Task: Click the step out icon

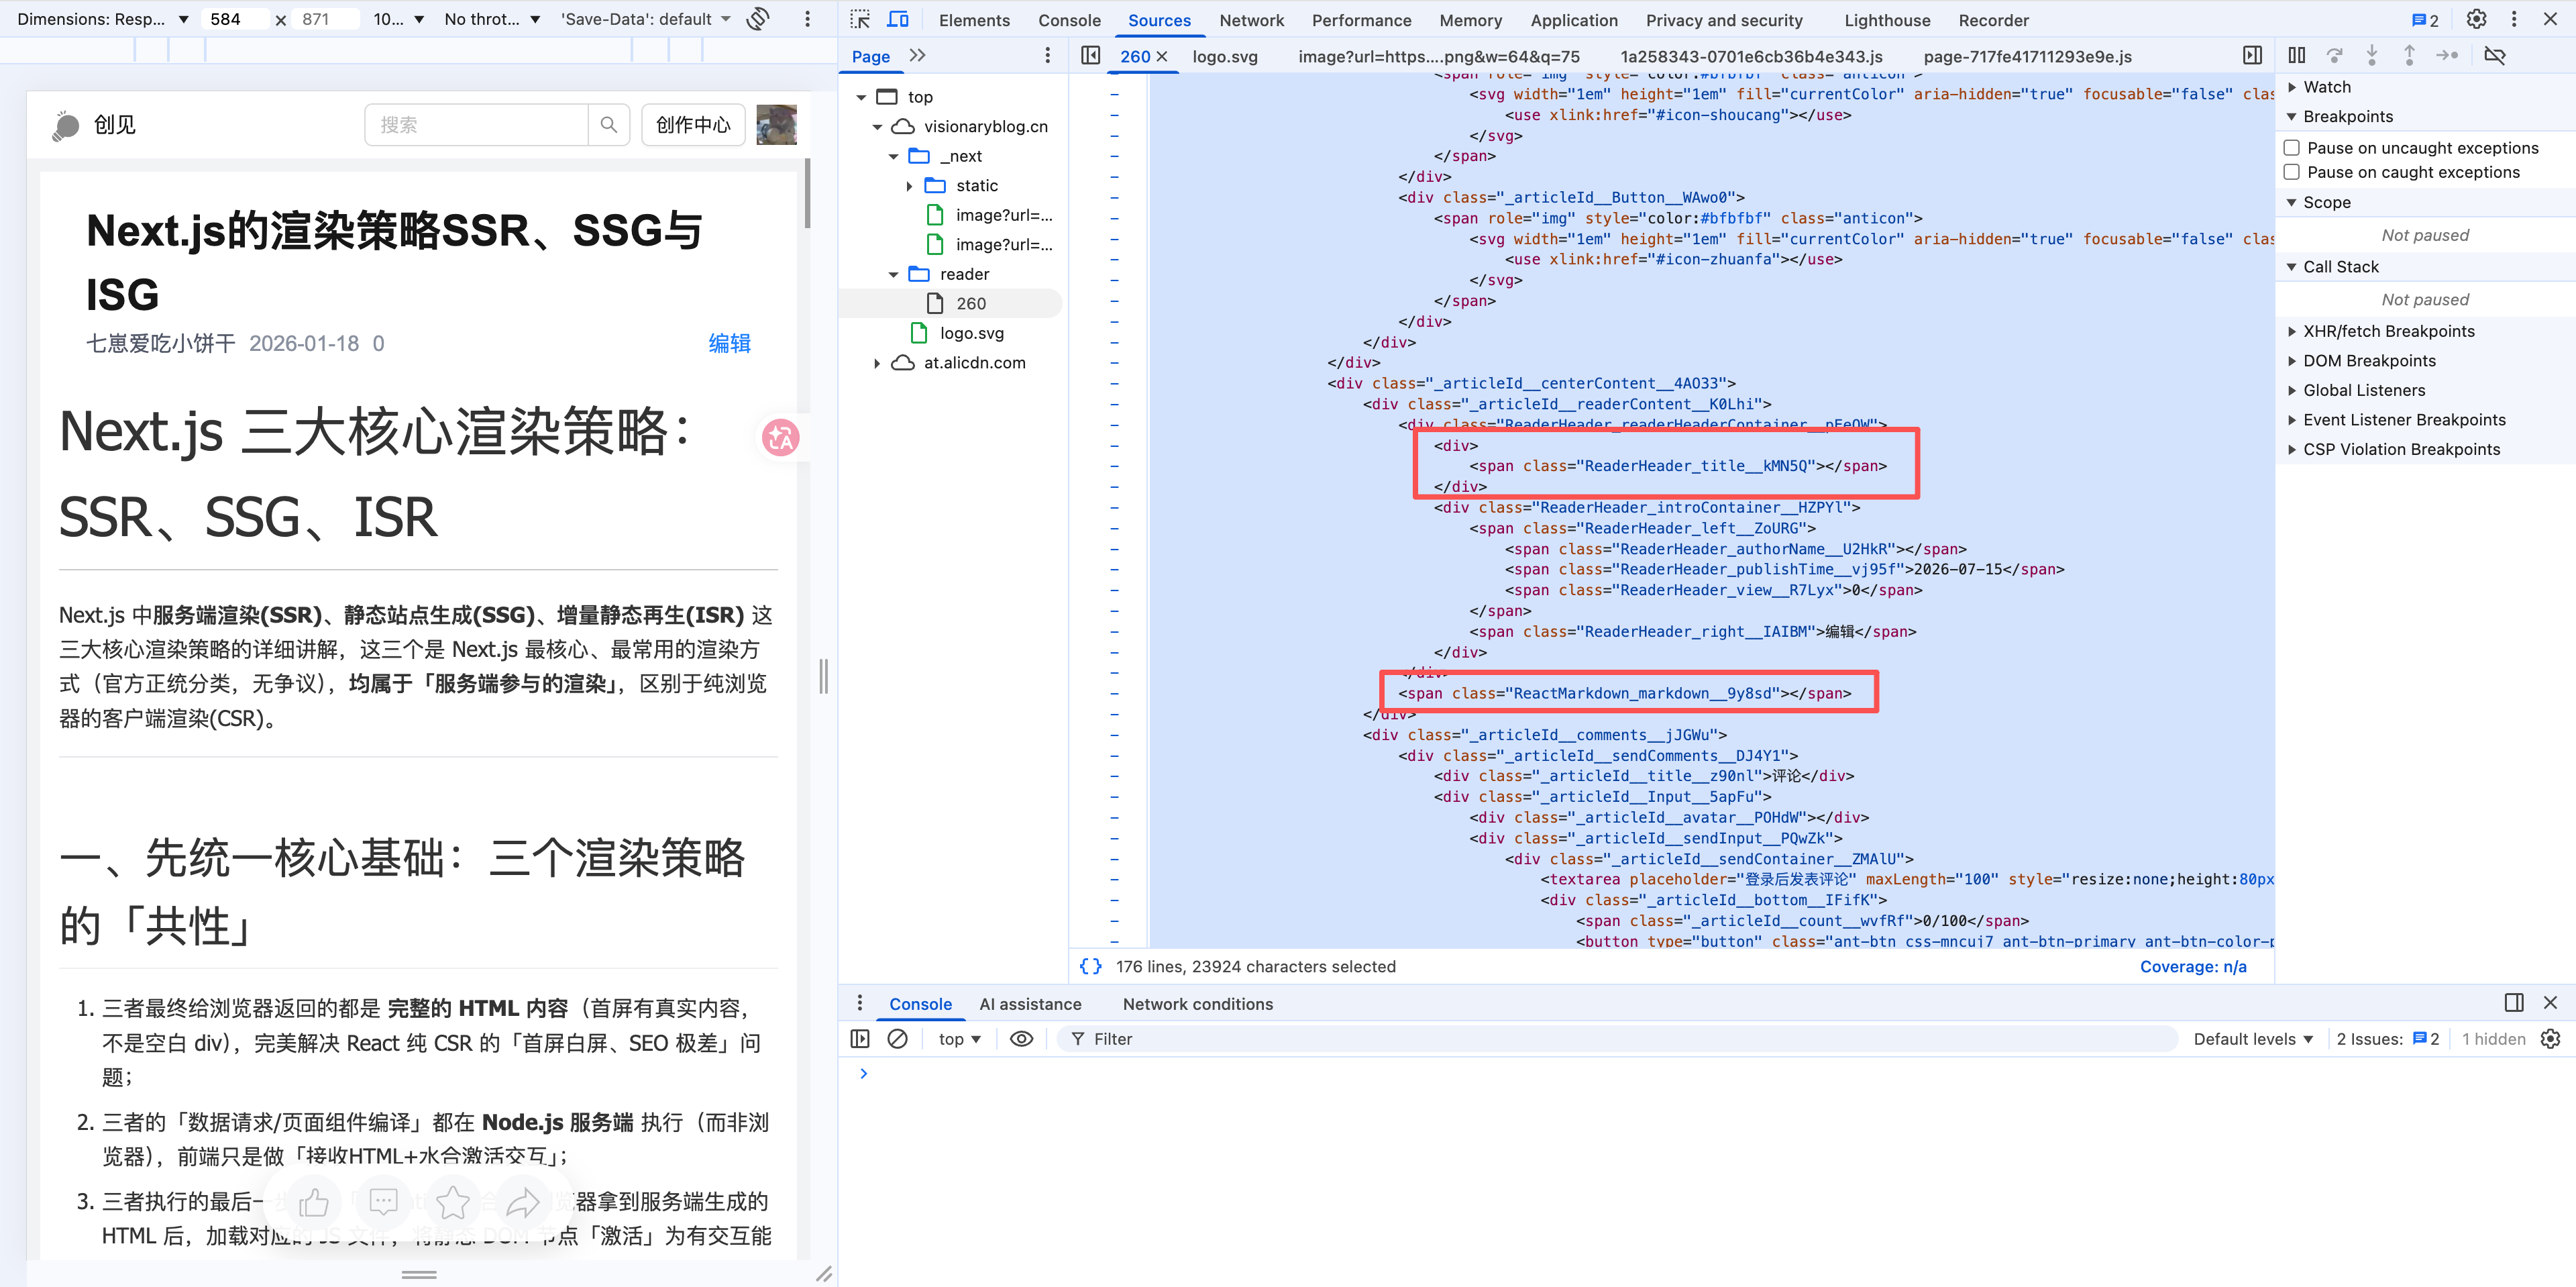Action: [2409, 56]
